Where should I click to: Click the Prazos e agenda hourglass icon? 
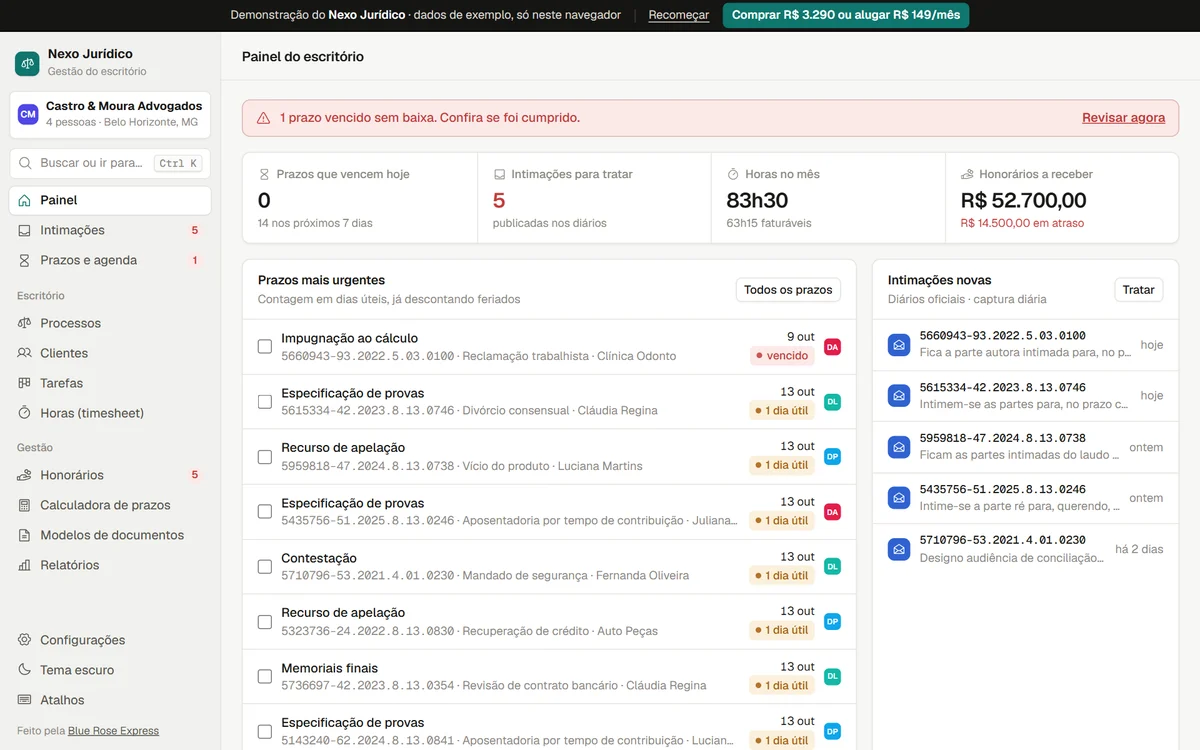pyautogui.click(x=25, y=260)
